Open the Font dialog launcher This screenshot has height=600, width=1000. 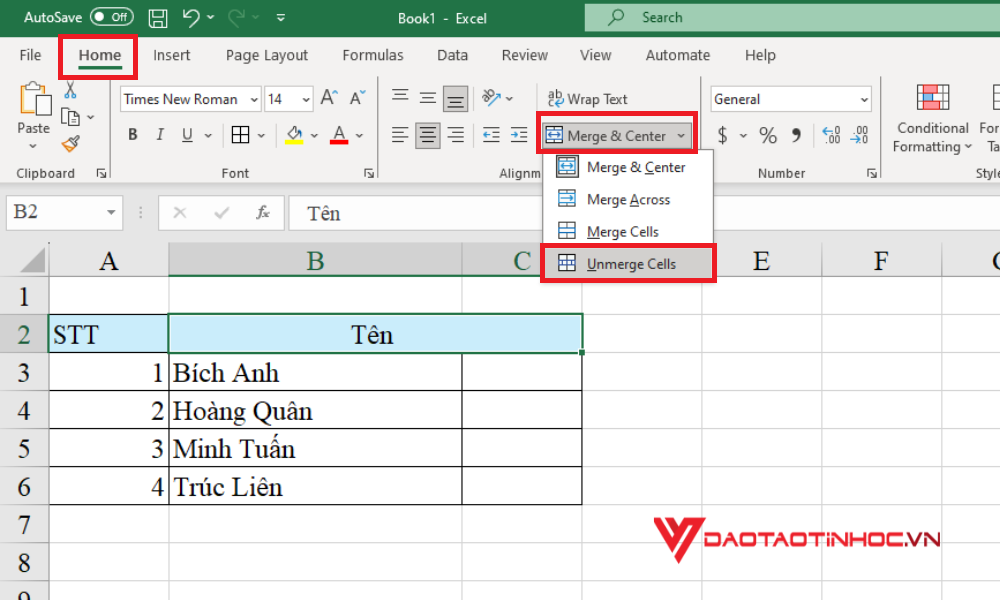(369, 173)
